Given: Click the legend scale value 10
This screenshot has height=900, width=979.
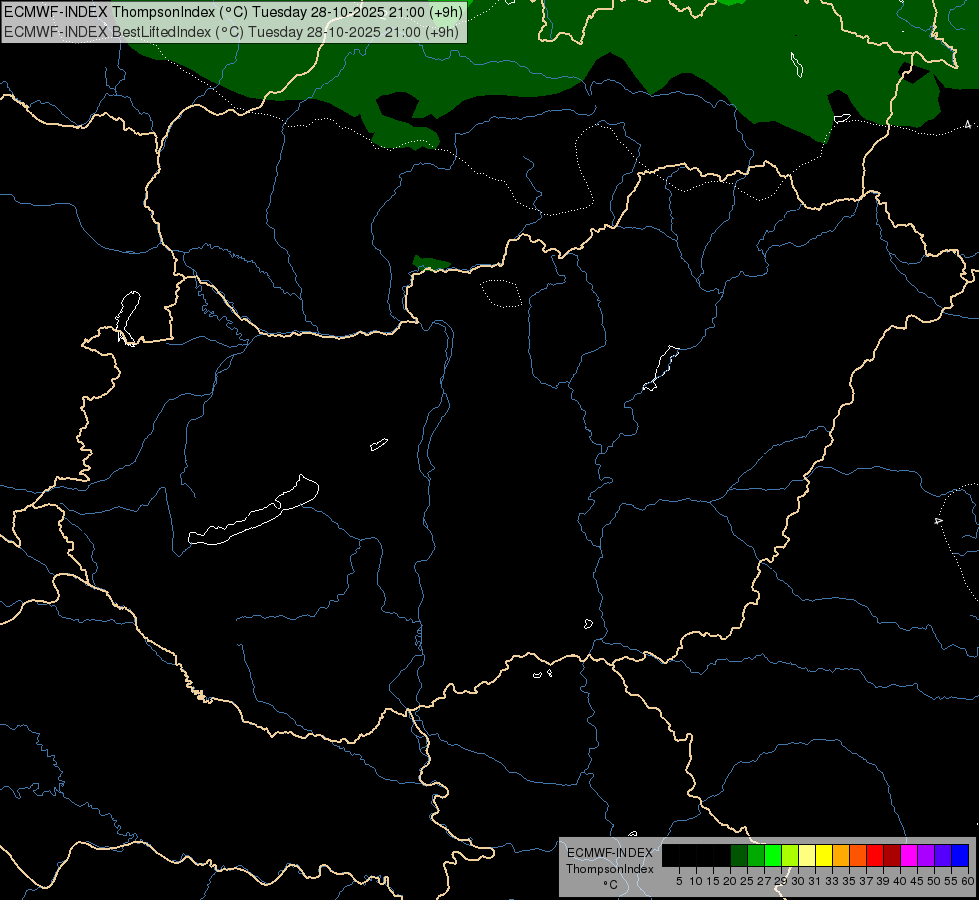Looking at the screenshot, I should (696, 881).
